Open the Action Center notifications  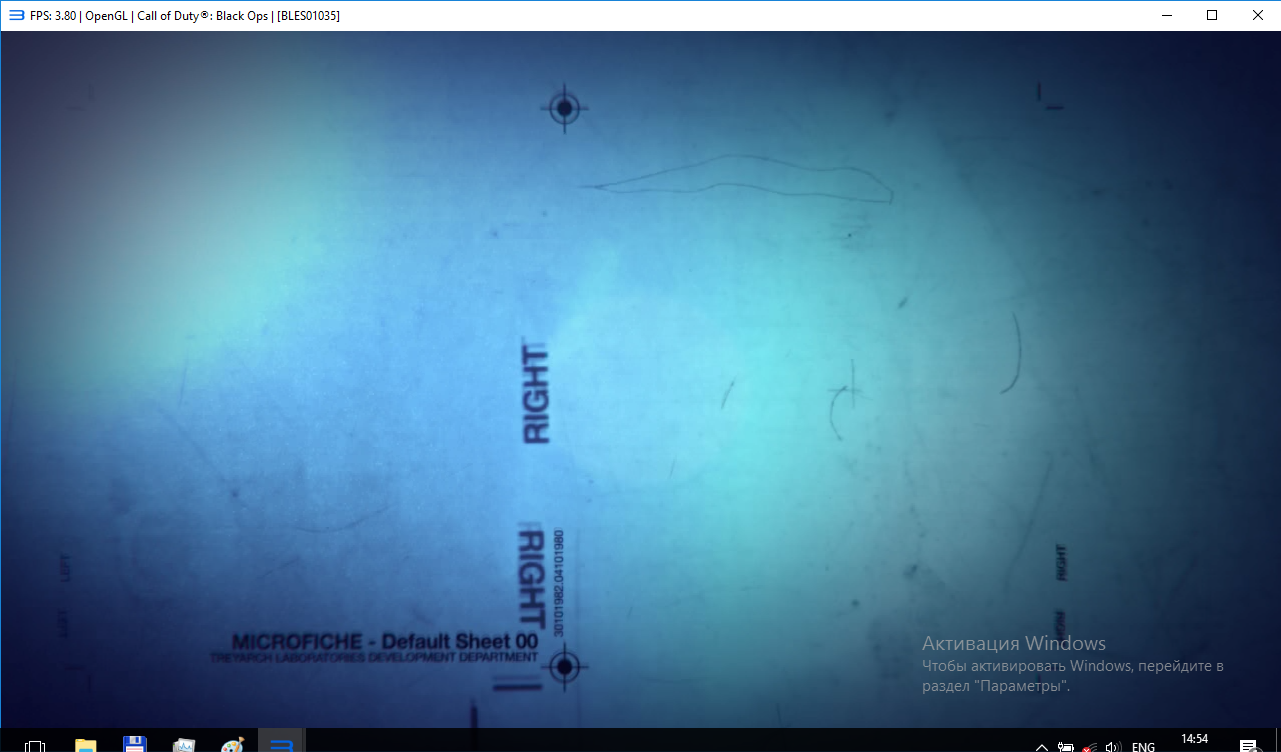1248,746
